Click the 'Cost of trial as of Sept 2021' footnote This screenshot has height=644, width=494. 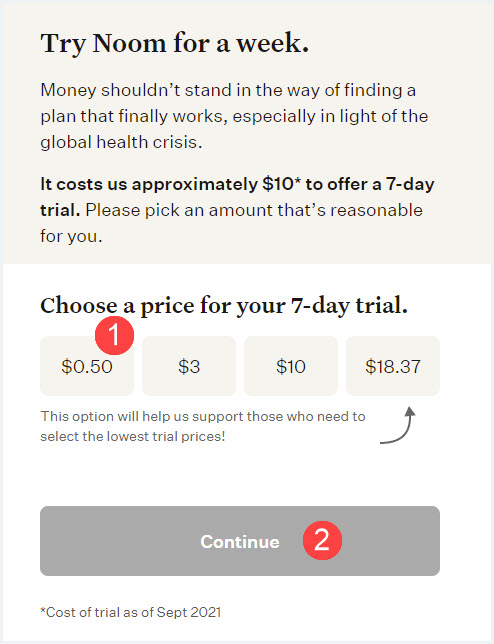(131, 612)
